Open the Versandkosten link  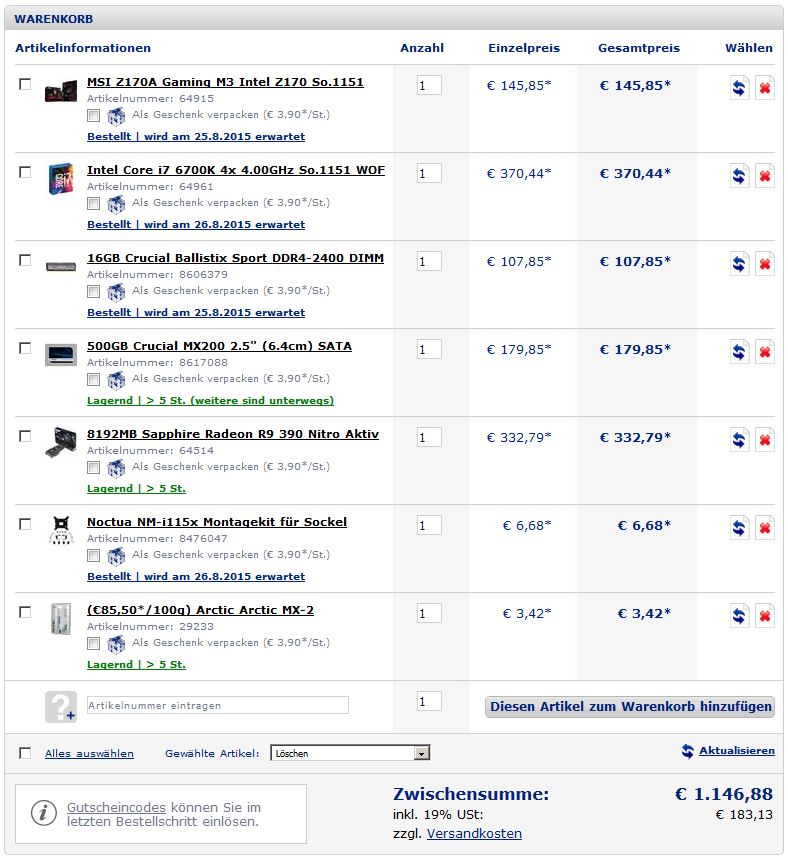[474, 834]
